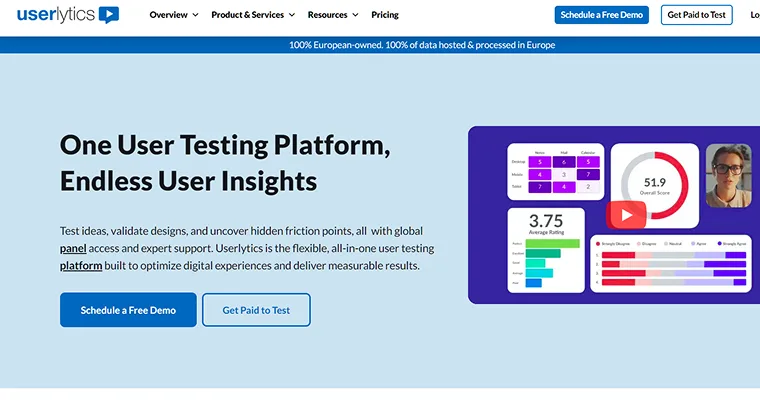760x420 pixels.
Task: Follow the underlined 'platform' link
Action: pos(81,266)
